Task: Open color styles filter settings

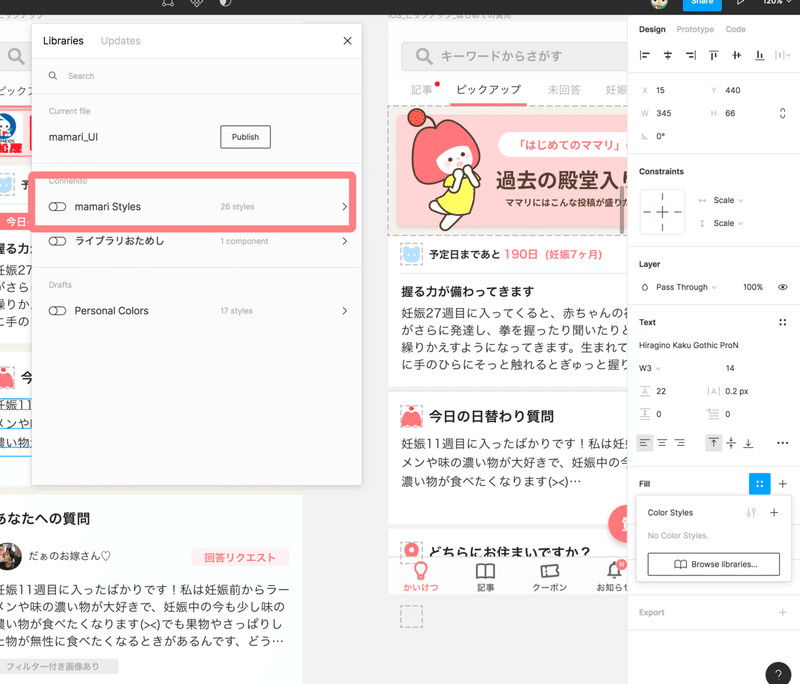Action: click(751, 513)
